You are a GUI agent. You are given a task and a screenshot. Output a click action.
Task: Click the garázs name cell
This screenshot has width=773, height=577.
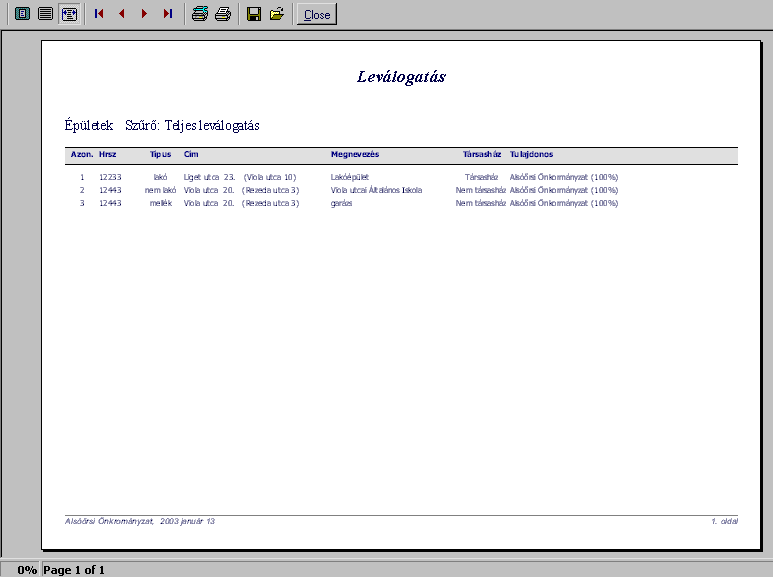(341, 203)
